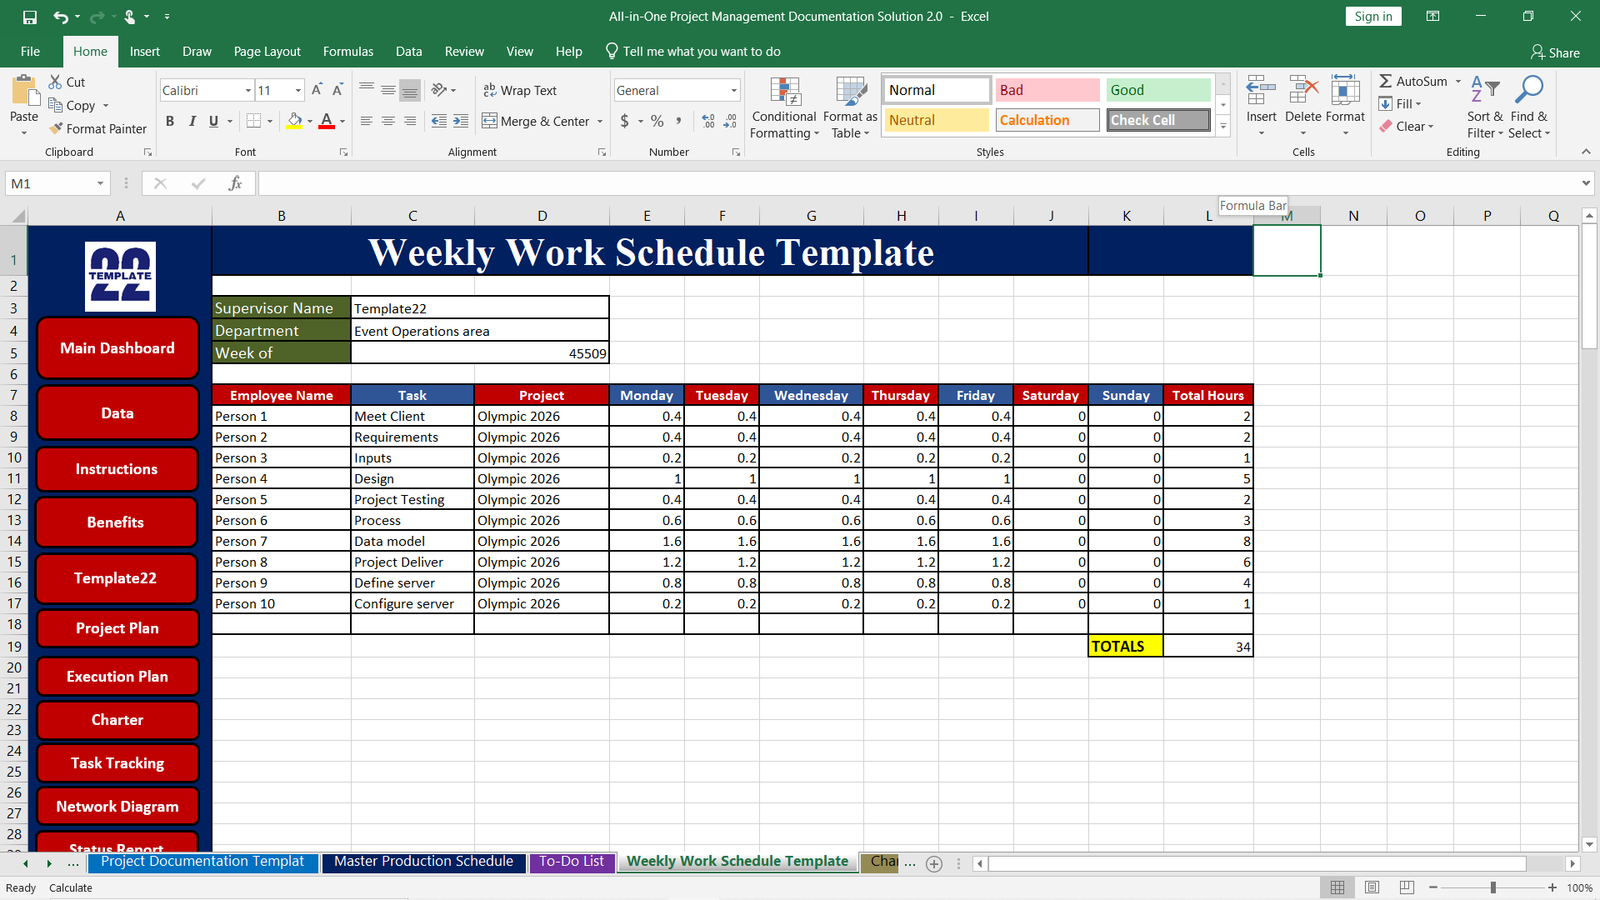This screenshot has height=900, width=1600.
Task: Increase font size with the large A
Action: (316, 90)
